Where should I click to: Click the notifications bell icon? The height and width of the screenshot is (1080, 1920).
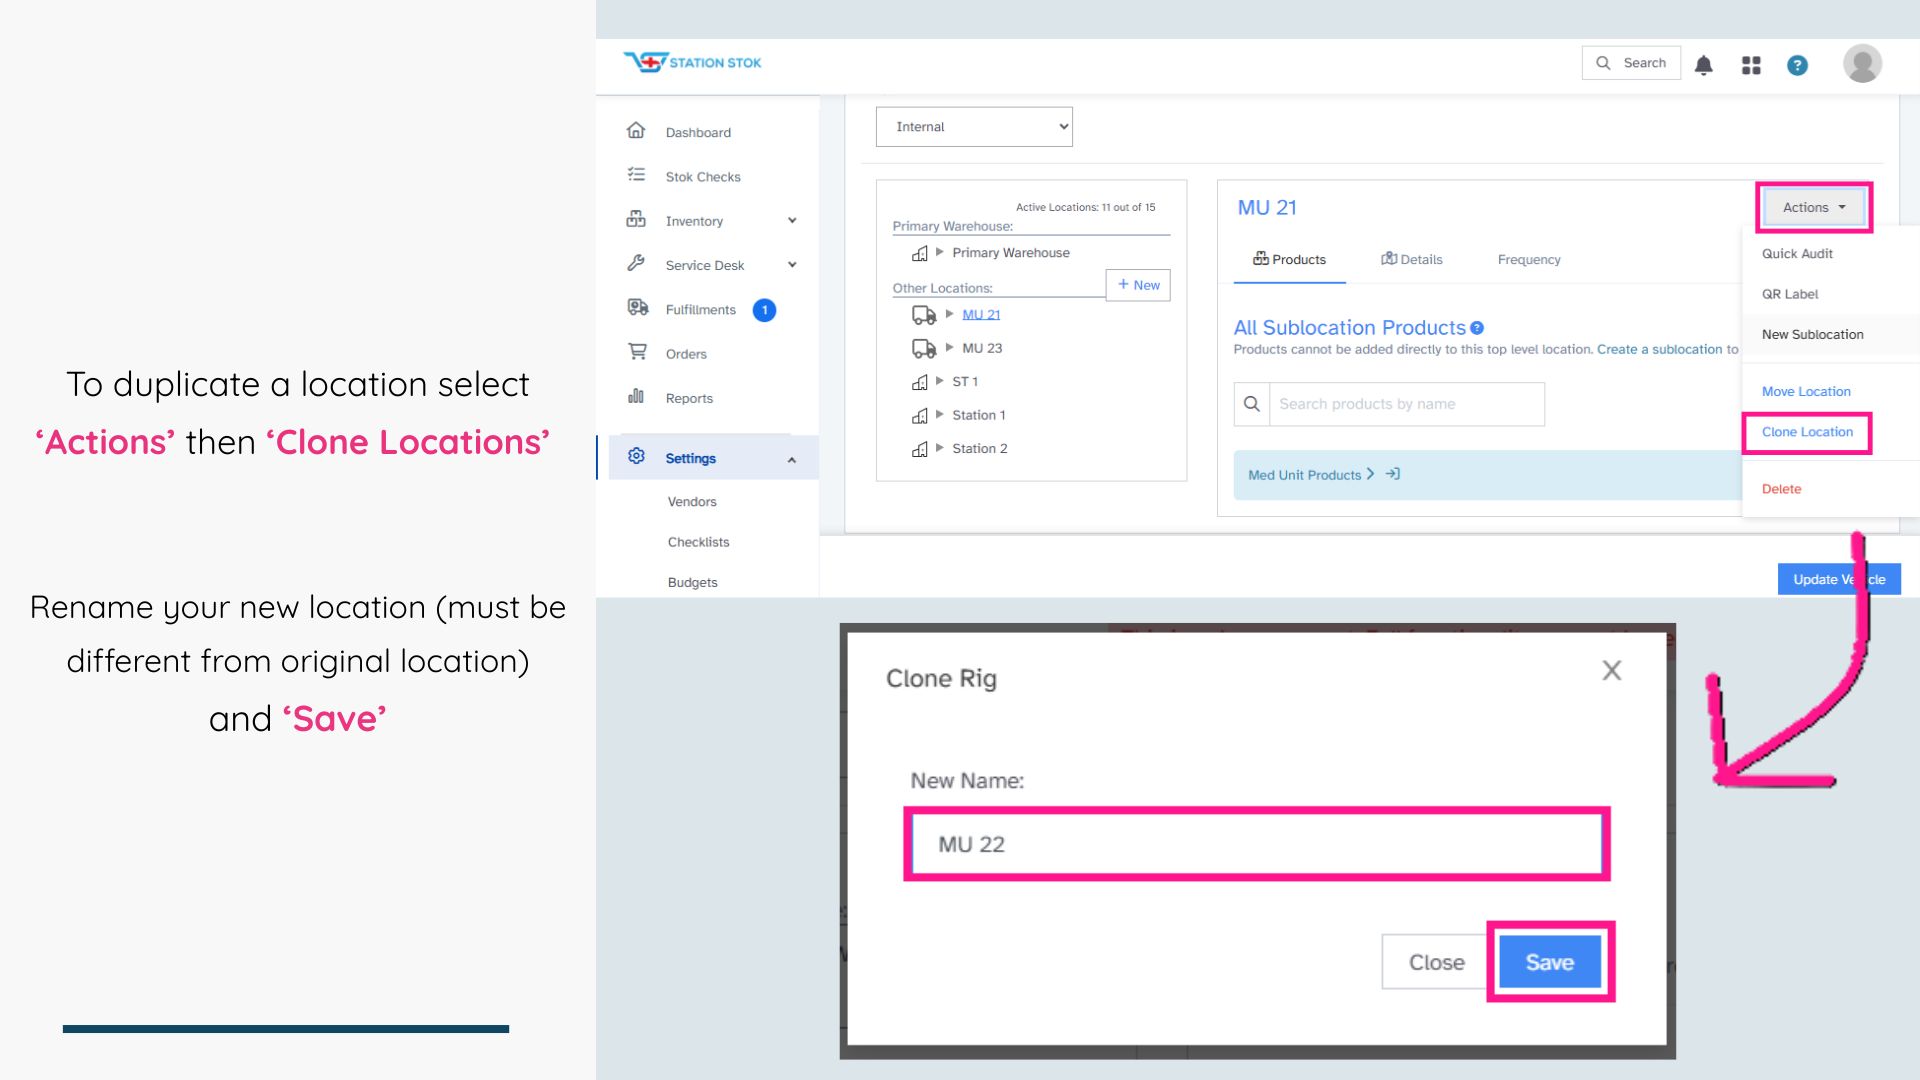pyautogui.click(x=1704, y=65)
